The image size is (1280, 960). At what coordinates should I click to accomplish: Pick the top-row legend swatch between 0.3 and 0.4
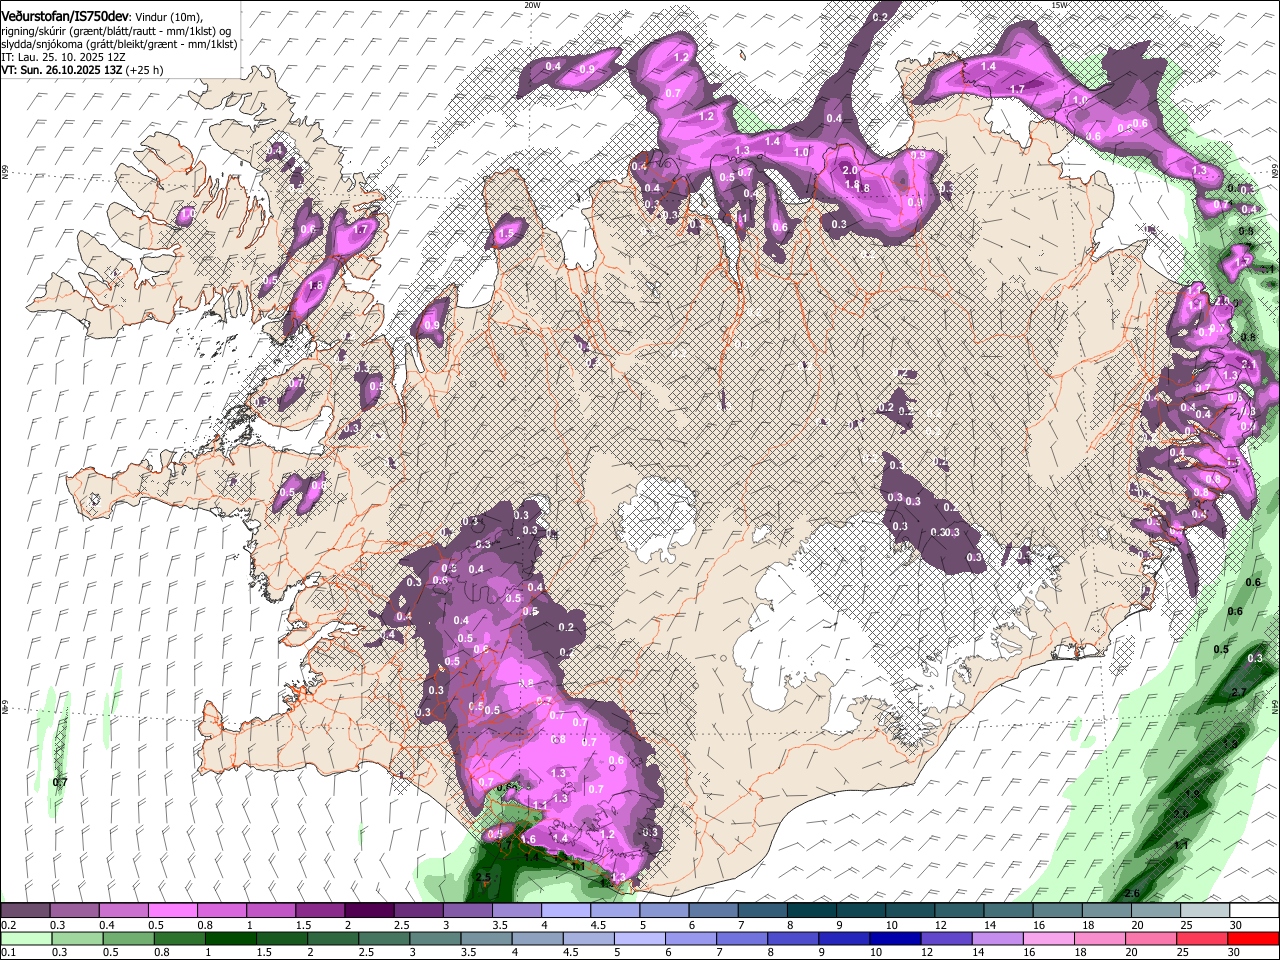74,911
